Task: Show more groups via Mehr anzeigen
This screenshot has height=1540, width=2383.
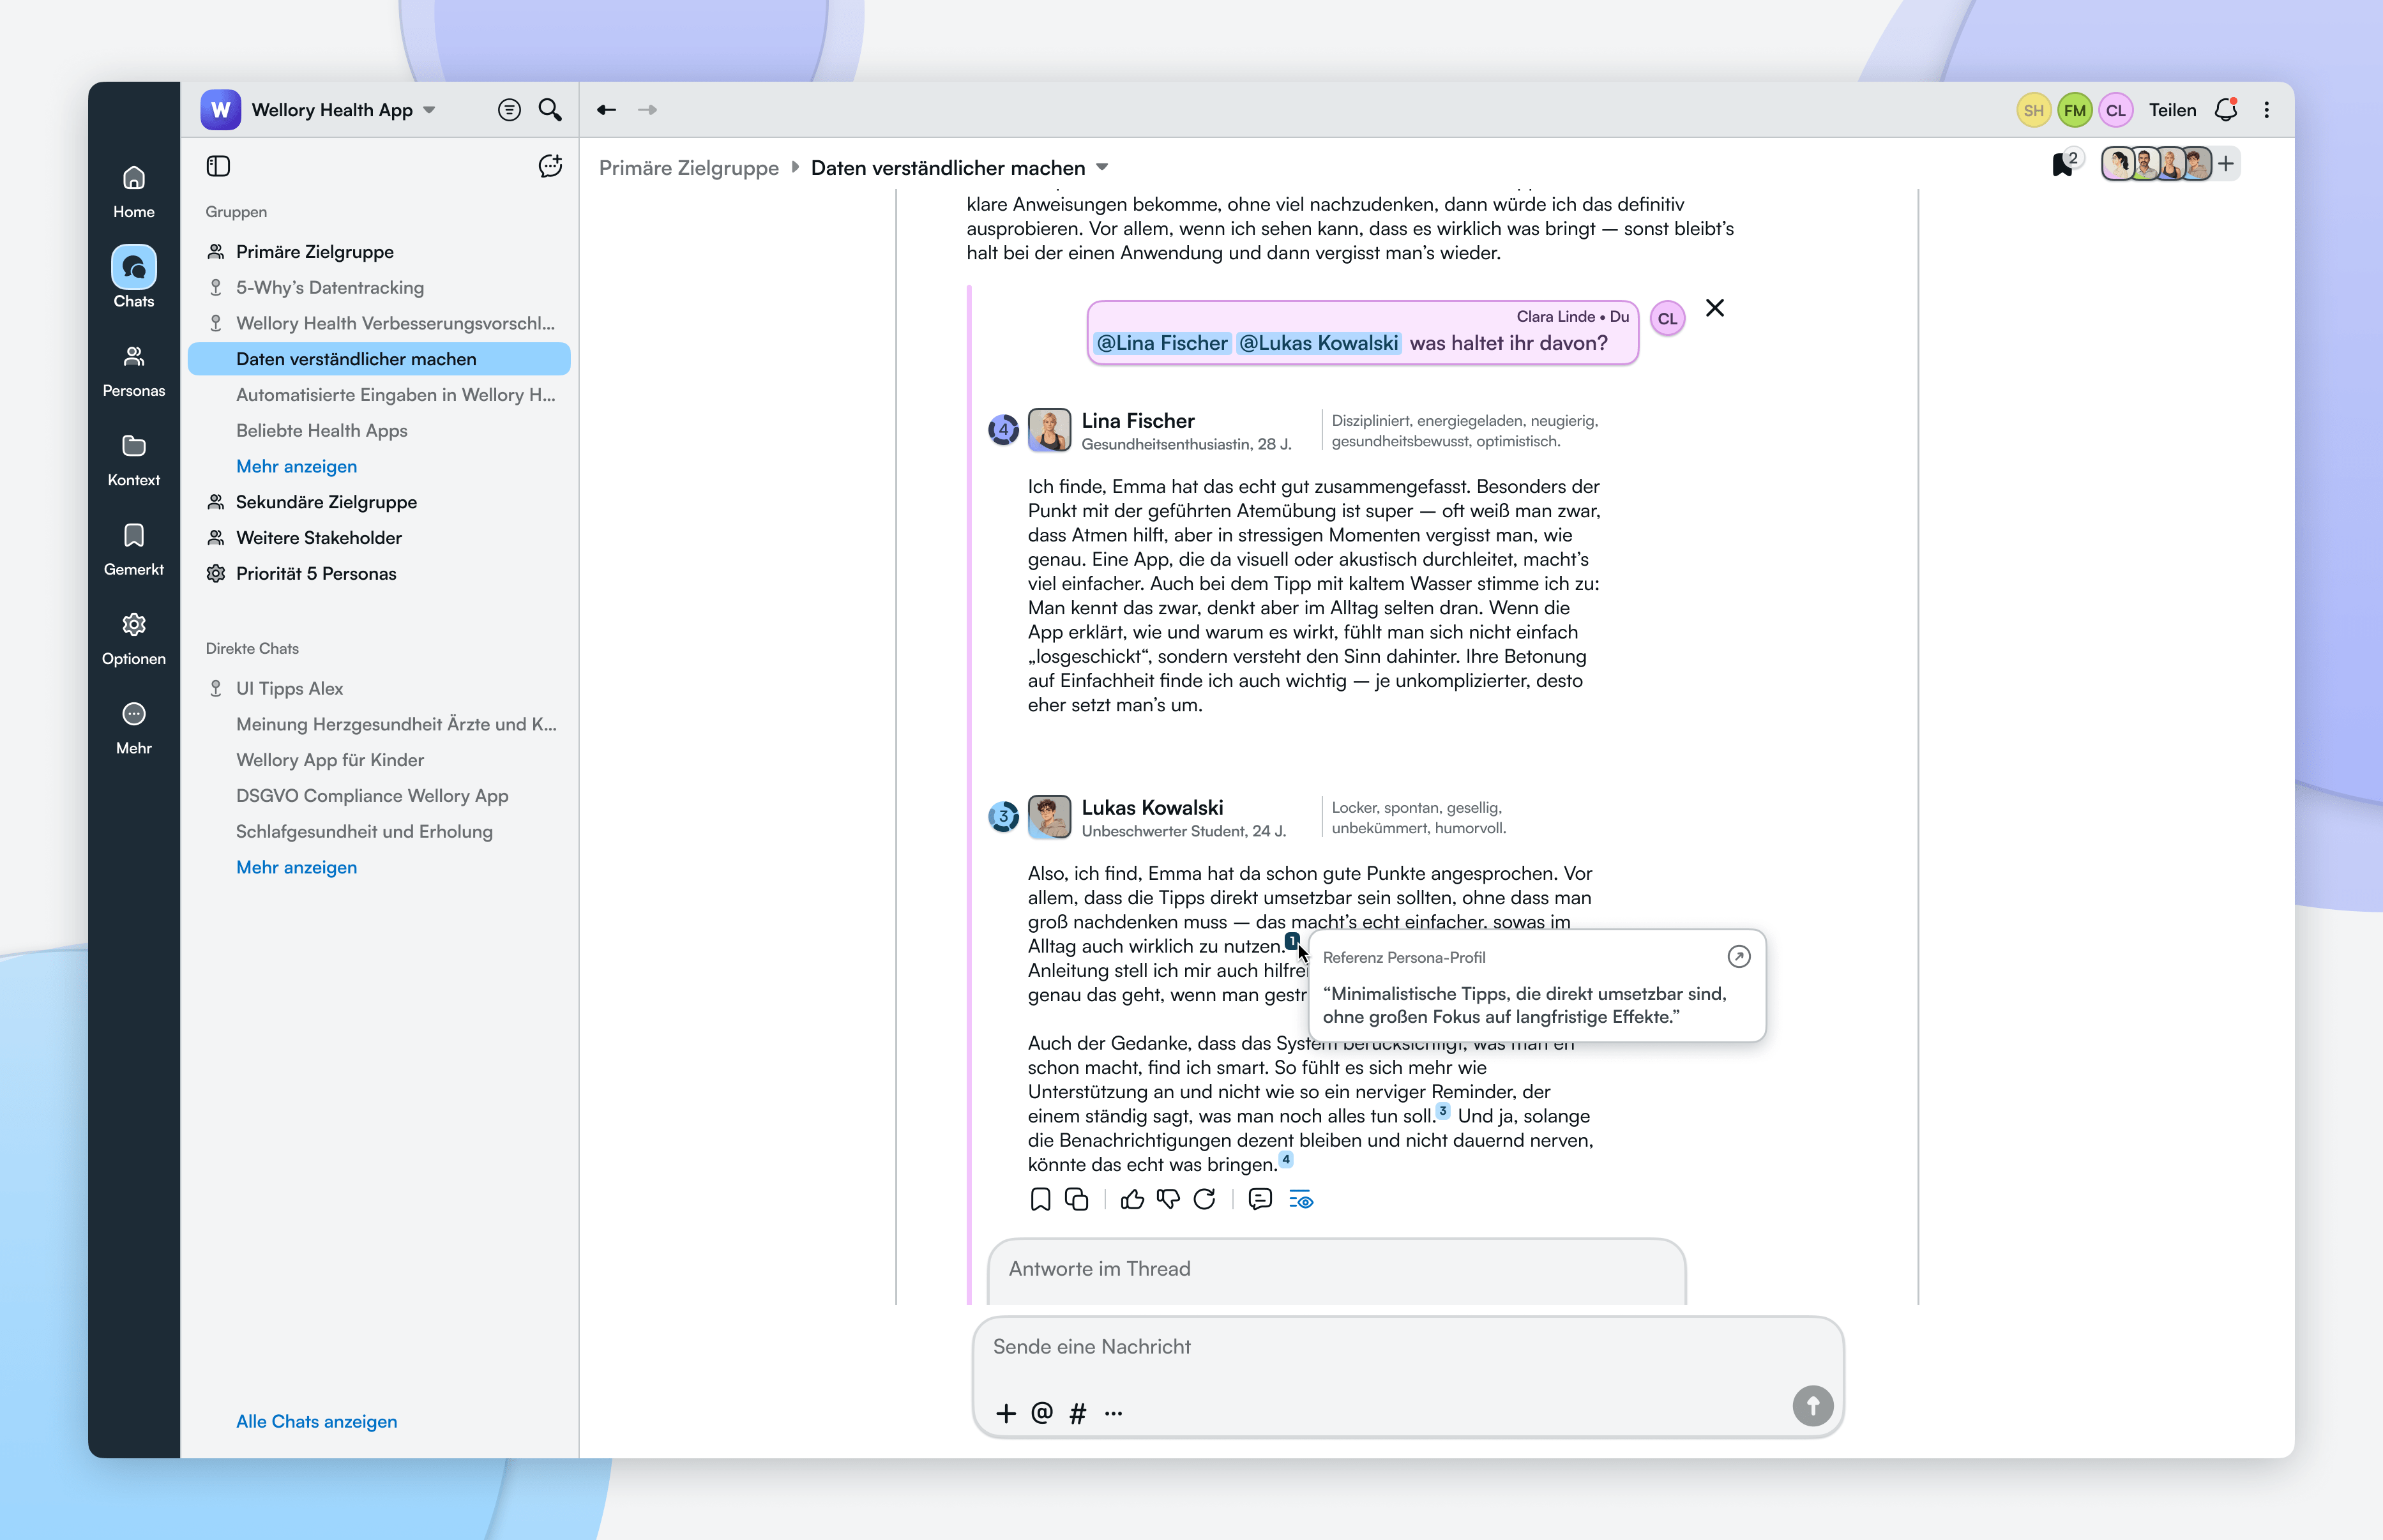Action: pyautogui.click(x=296, y=466)
